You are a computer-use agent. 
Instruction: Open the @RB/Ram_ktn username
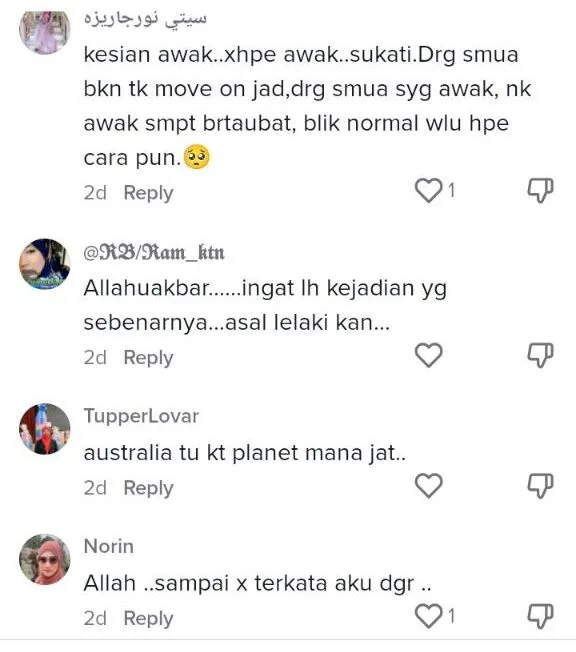[x=154, y=252]
